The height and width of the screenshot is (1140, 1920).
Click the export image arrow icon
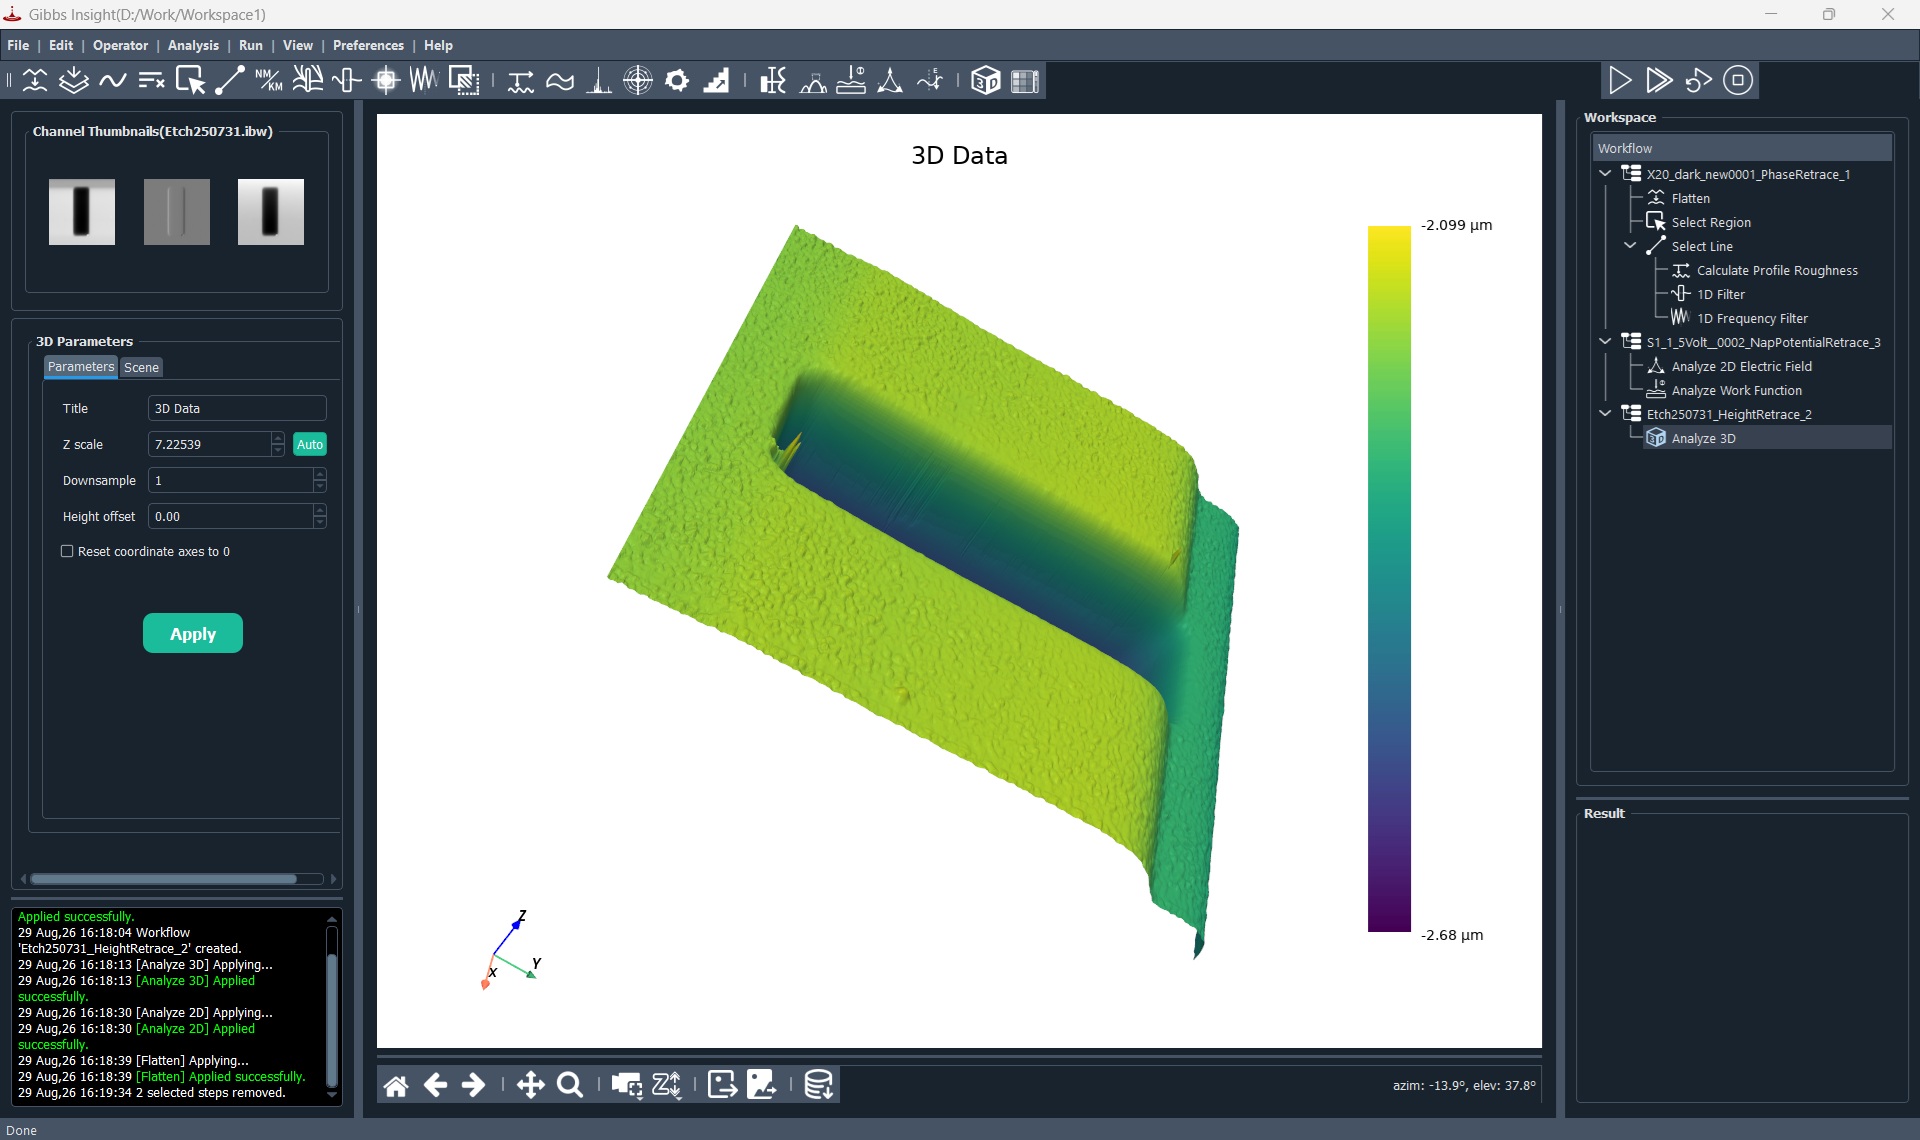click(722, 1085)
